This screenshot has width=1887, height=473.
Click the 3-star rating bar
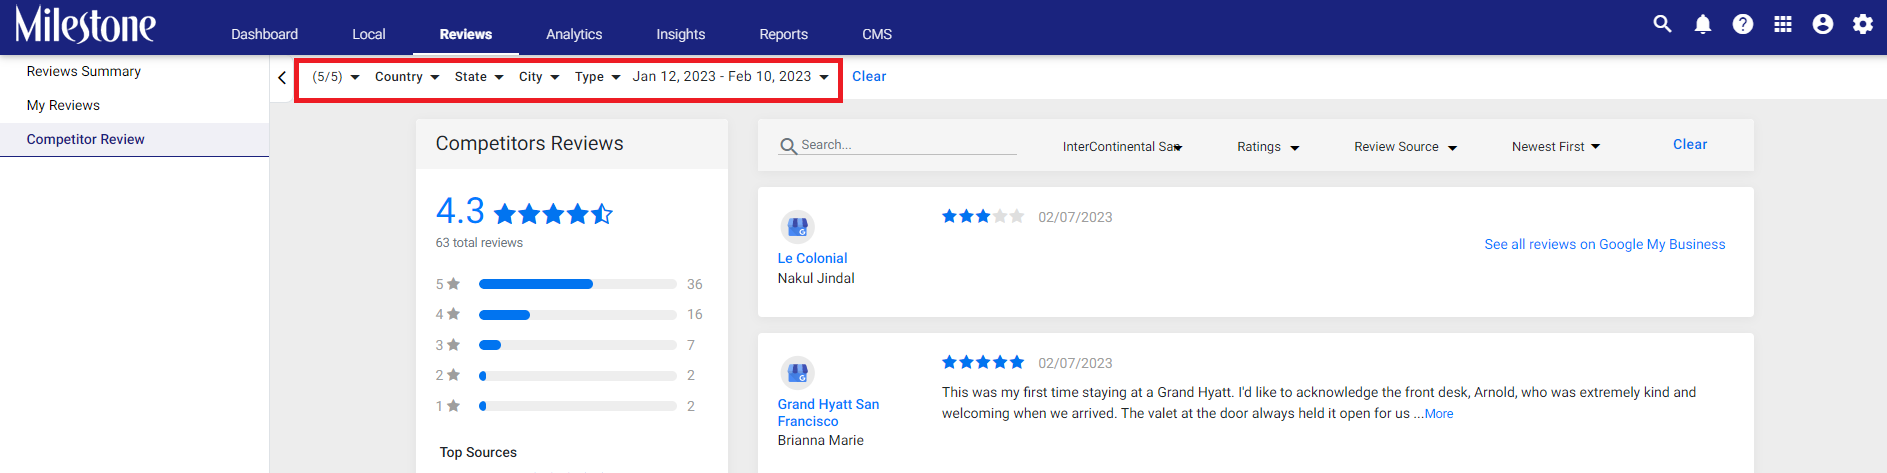578,346
